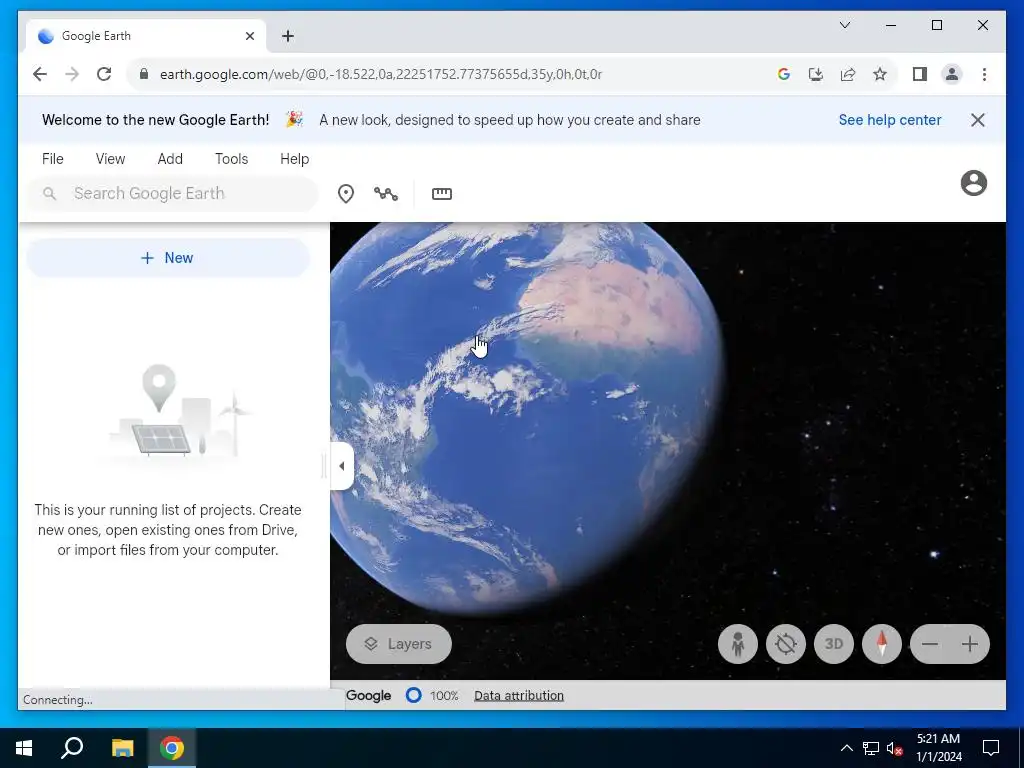
Task: Open the clock showing 5:21 AM
Action: 939,748
